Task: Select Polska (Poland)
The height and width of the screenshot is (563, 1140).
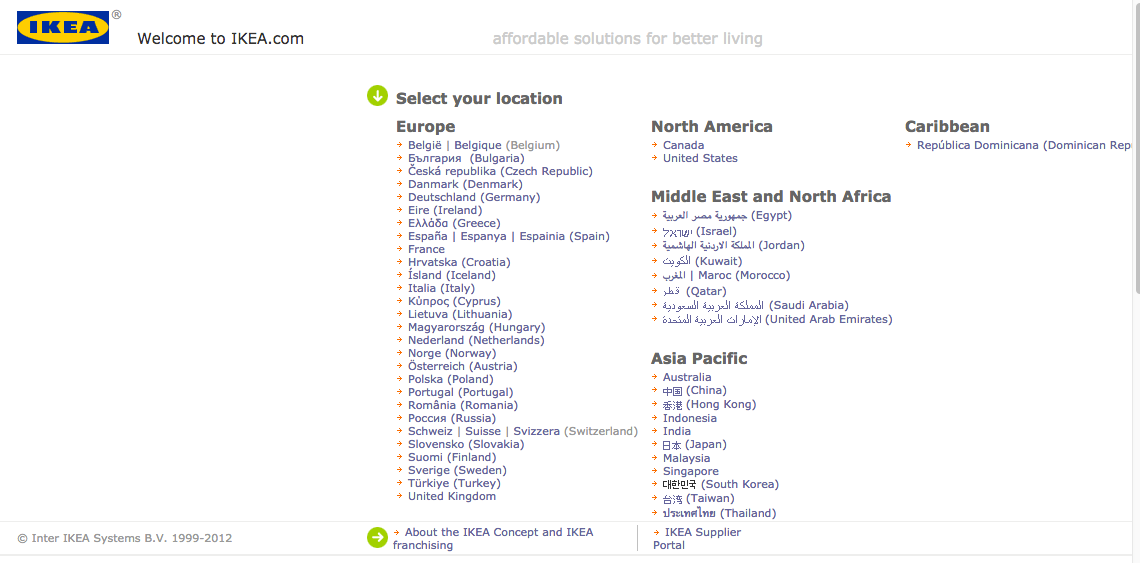Action: click(451, 380)
